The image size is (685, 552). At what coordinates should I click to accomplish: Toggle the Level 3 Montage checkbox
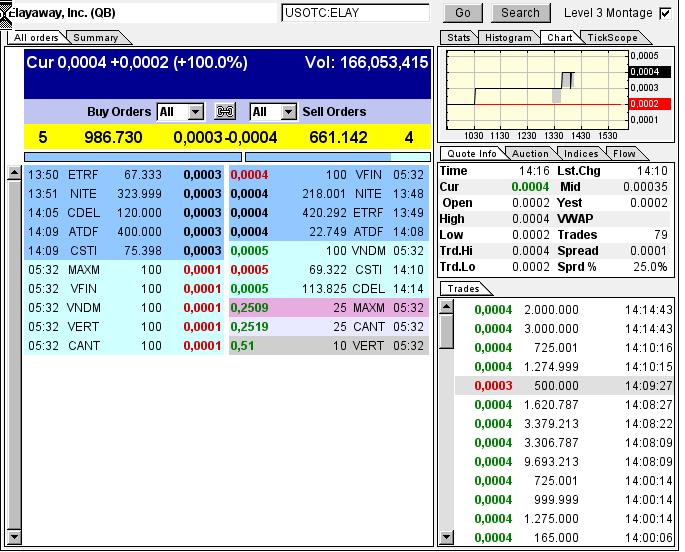click(665, 13)
